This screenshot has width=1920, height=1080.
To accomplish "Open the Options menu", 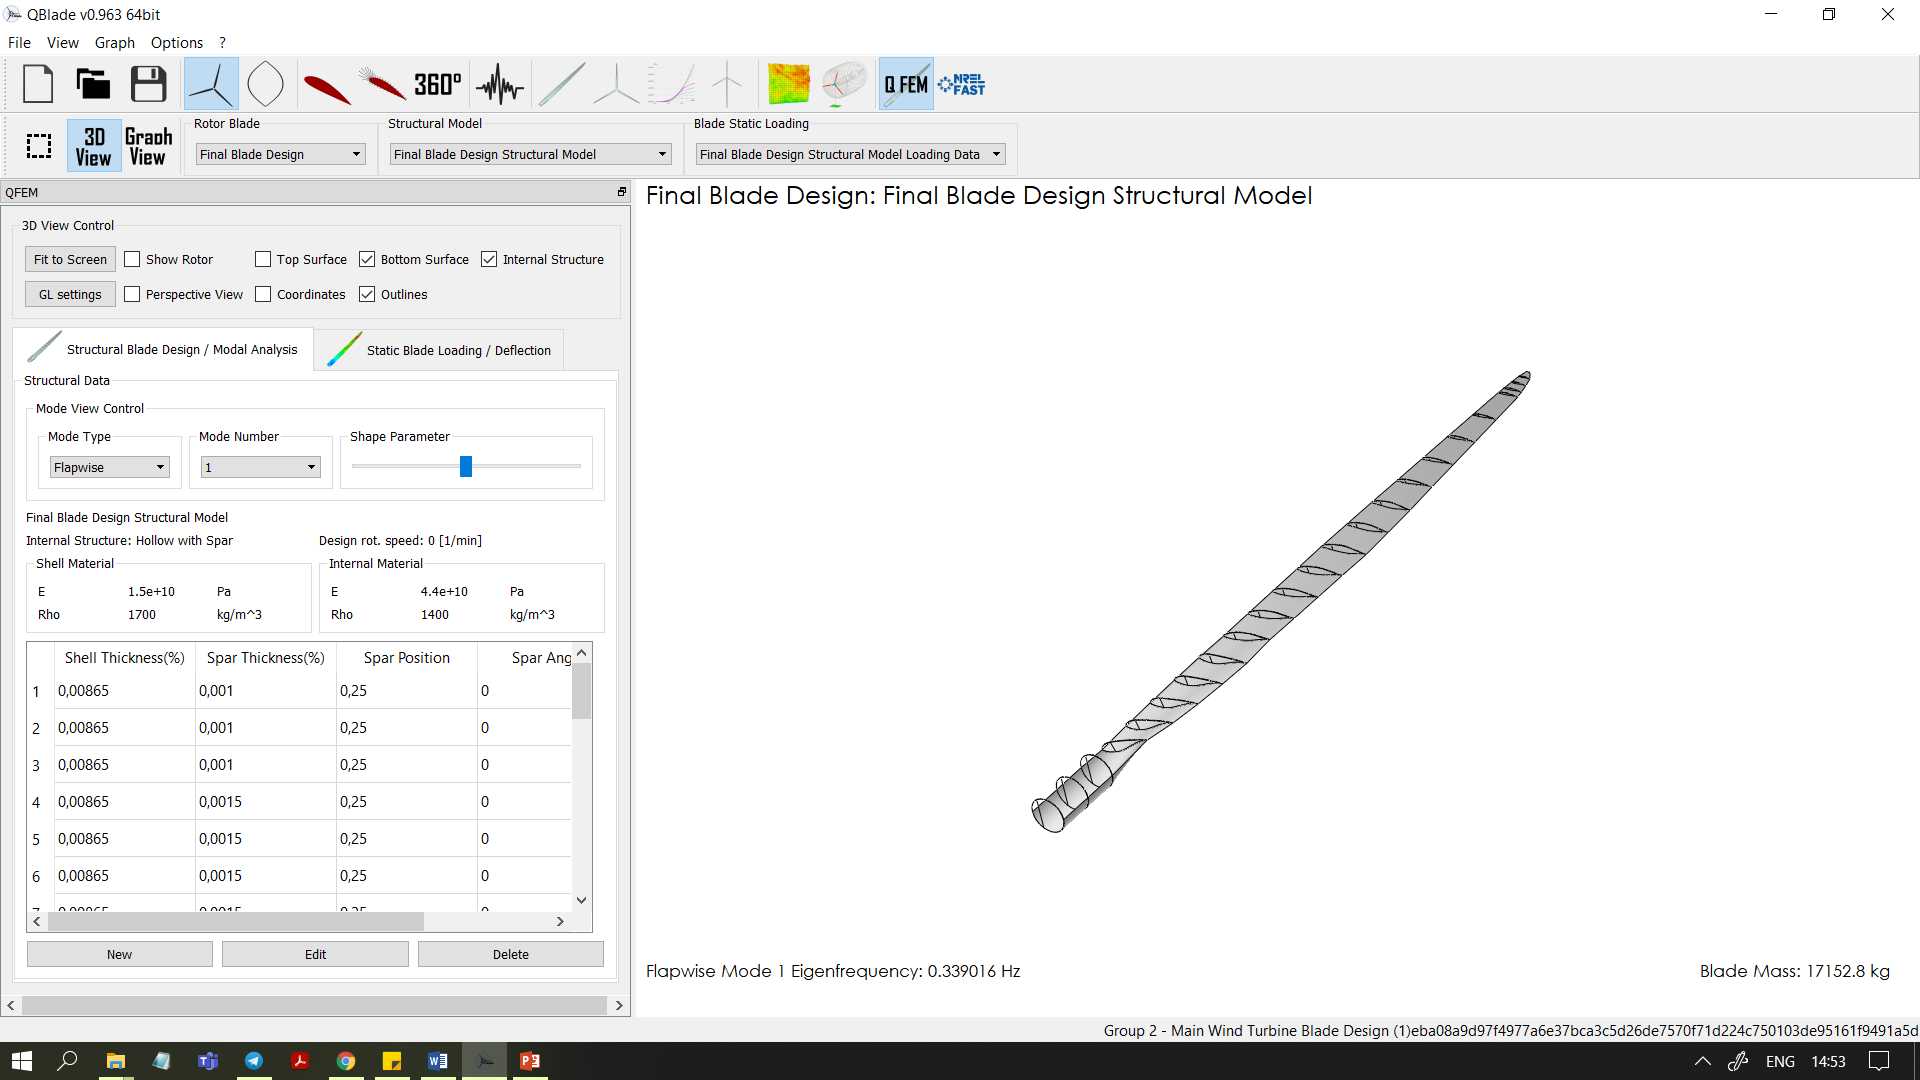I will (x=176, y=42).
